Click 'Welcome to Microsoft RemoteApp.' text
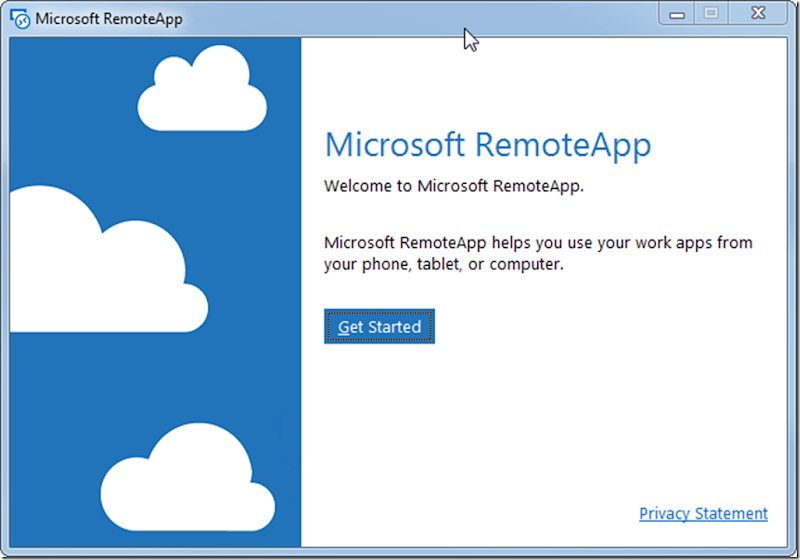 454,186
